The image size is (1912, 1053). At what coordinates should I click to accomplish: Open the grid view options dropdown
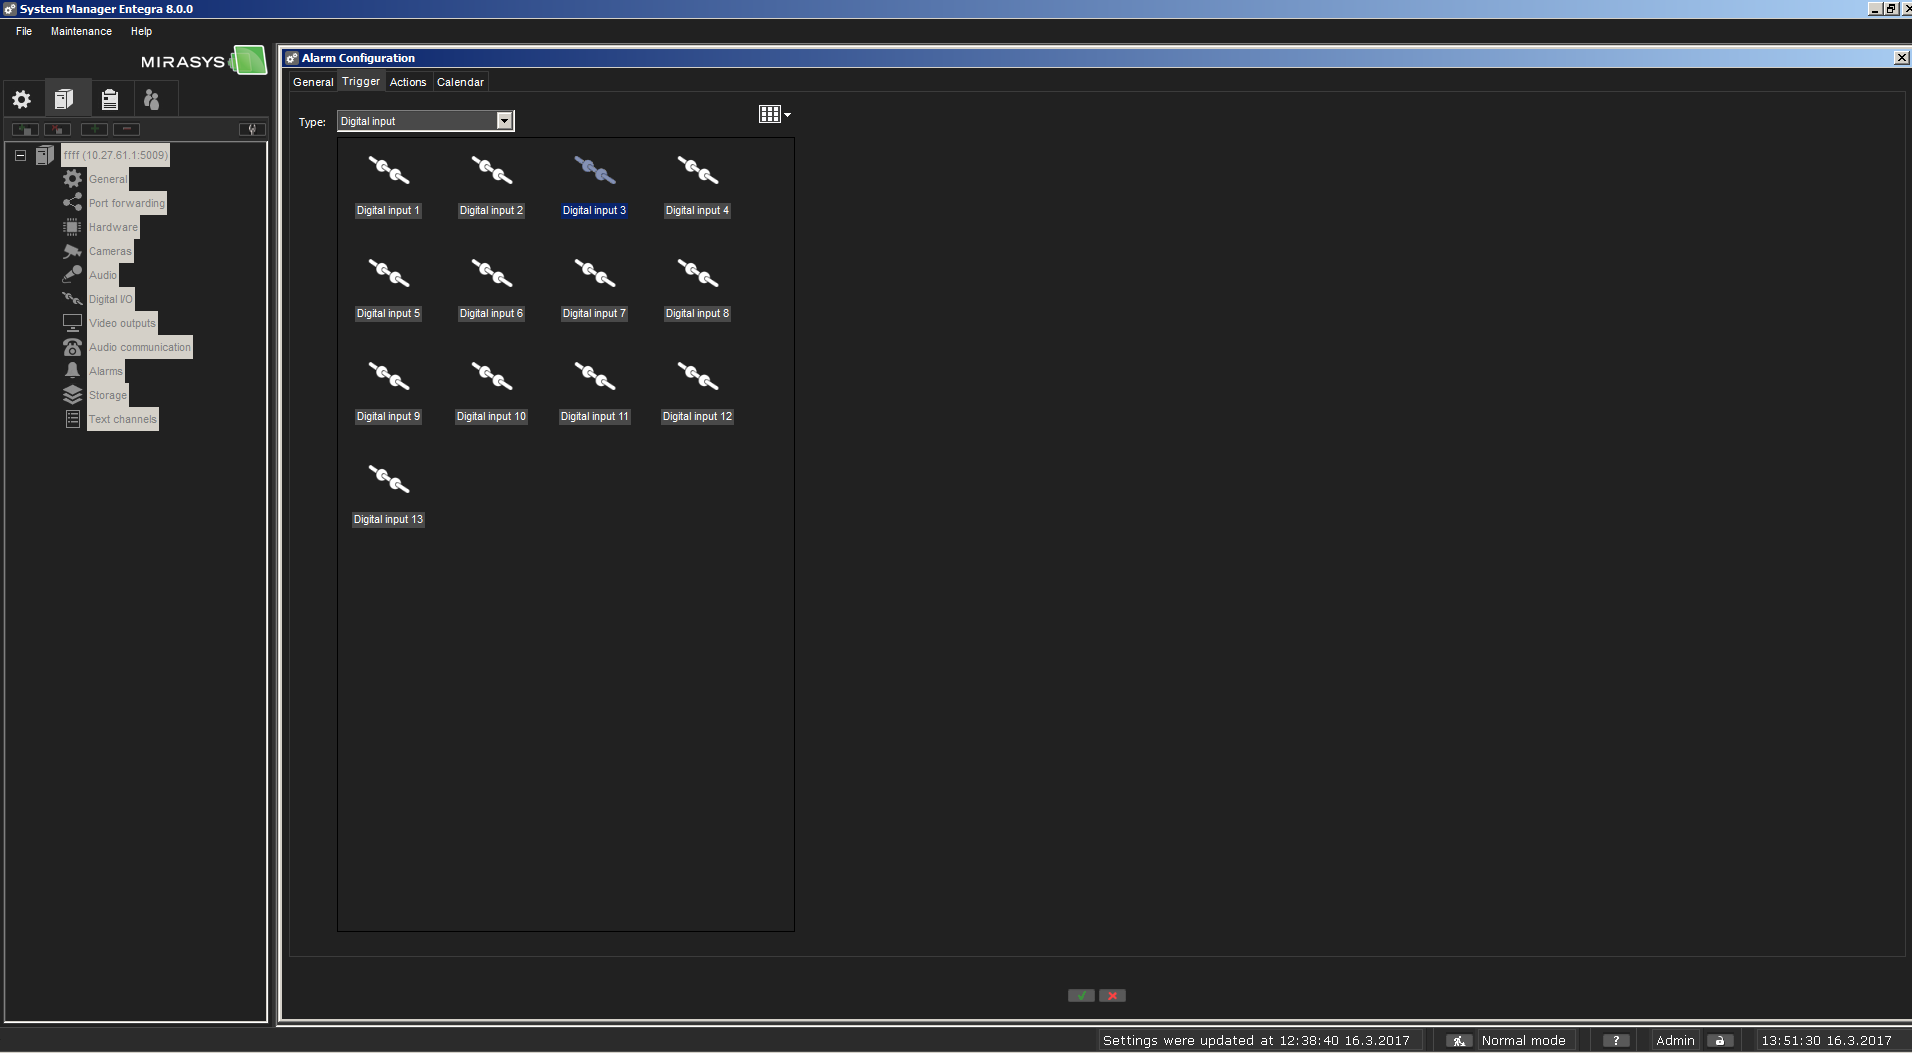click(774, 115)
